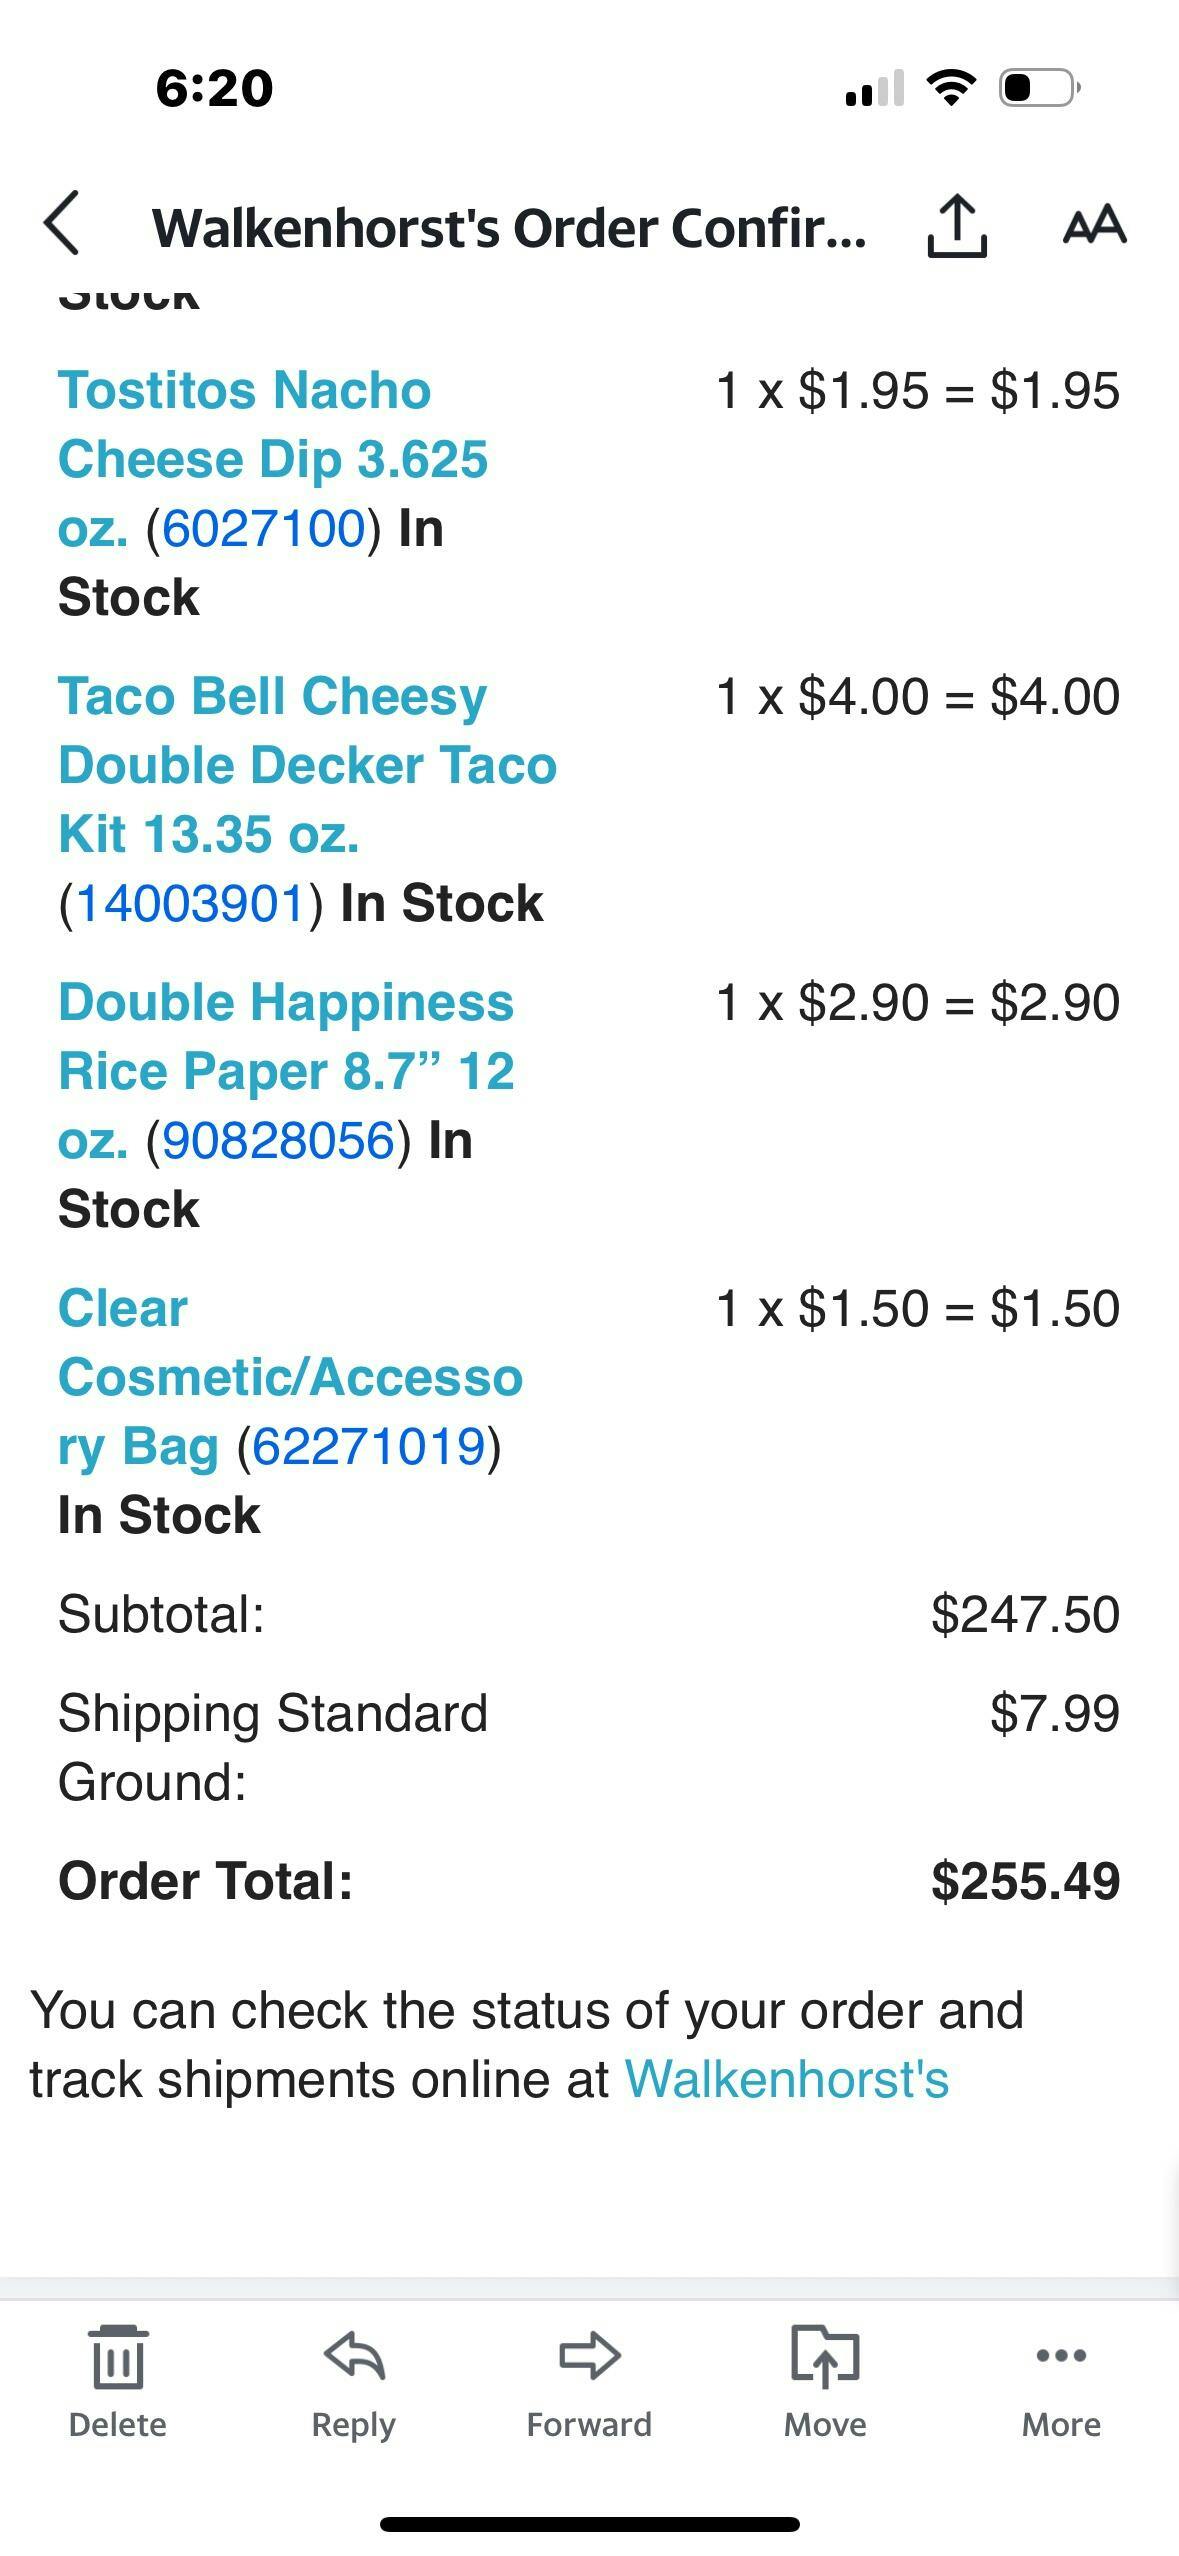The image size is (1179, 2556).
Task: Open item number 62271019 link
Action: 368,1446
